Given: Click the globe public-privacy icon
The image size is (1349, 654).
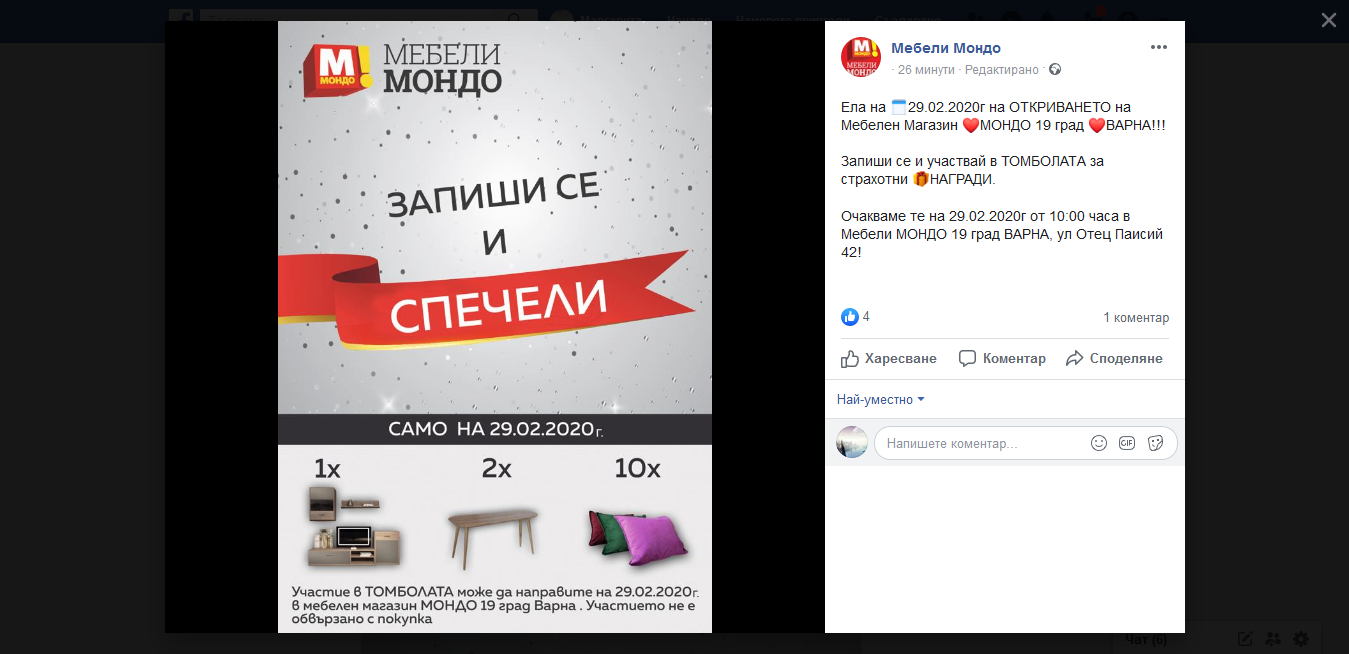Looking at the screenshot, I should coord(1054,70).
